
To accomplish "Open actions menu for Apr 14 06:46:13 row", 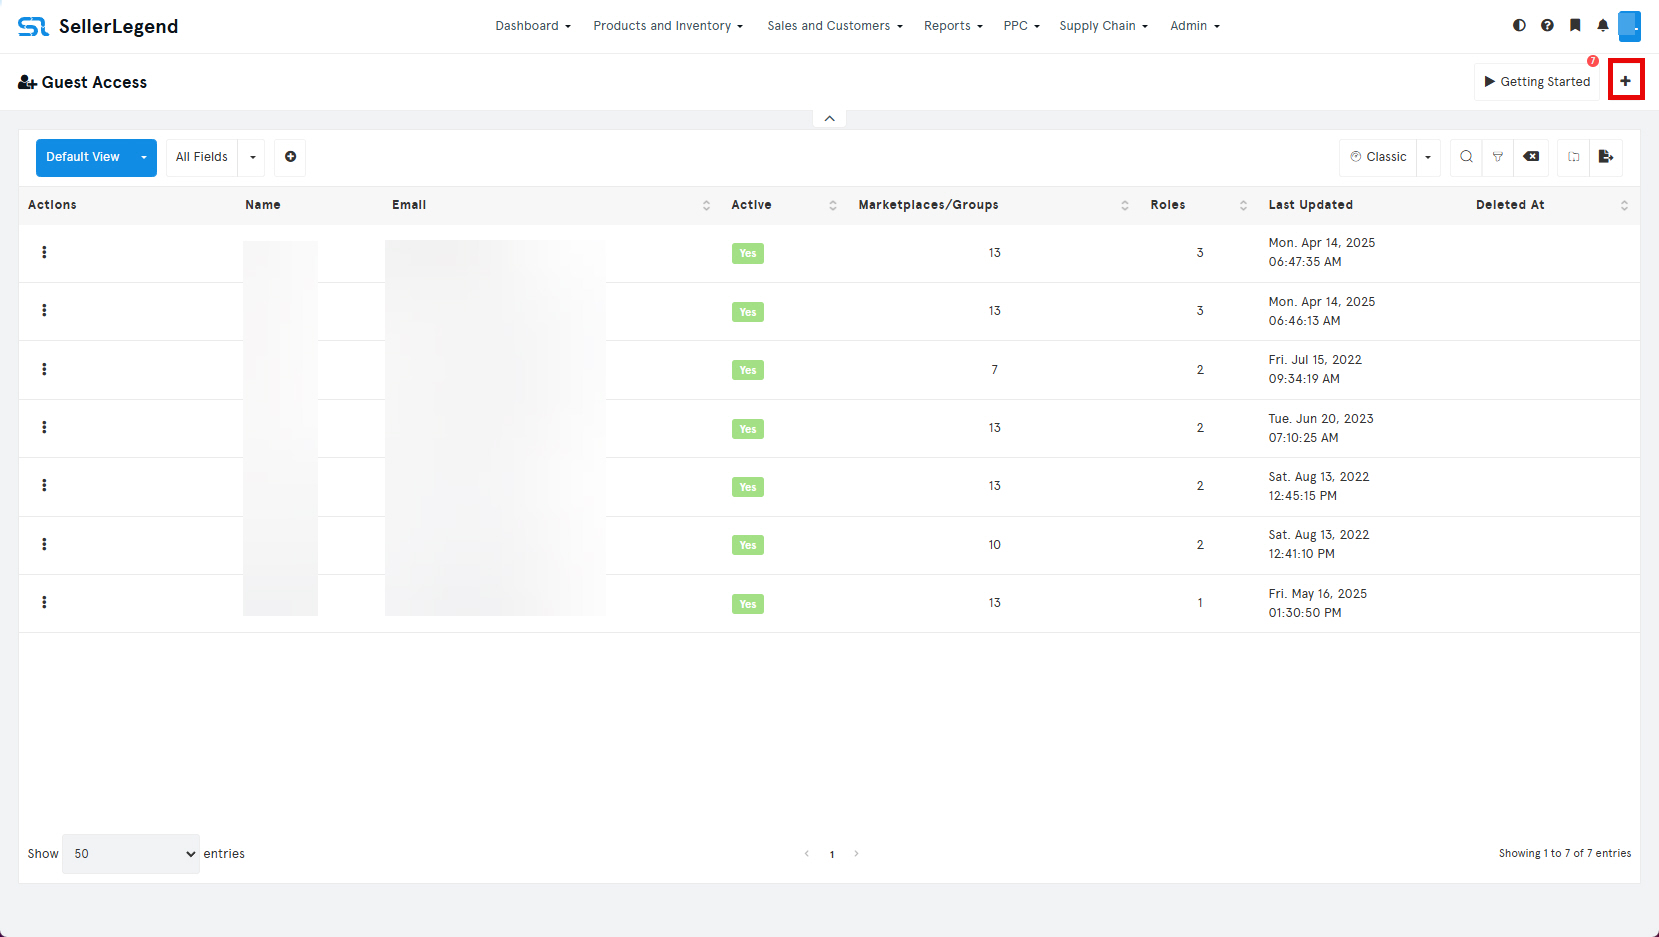I will tap(44, 310).
